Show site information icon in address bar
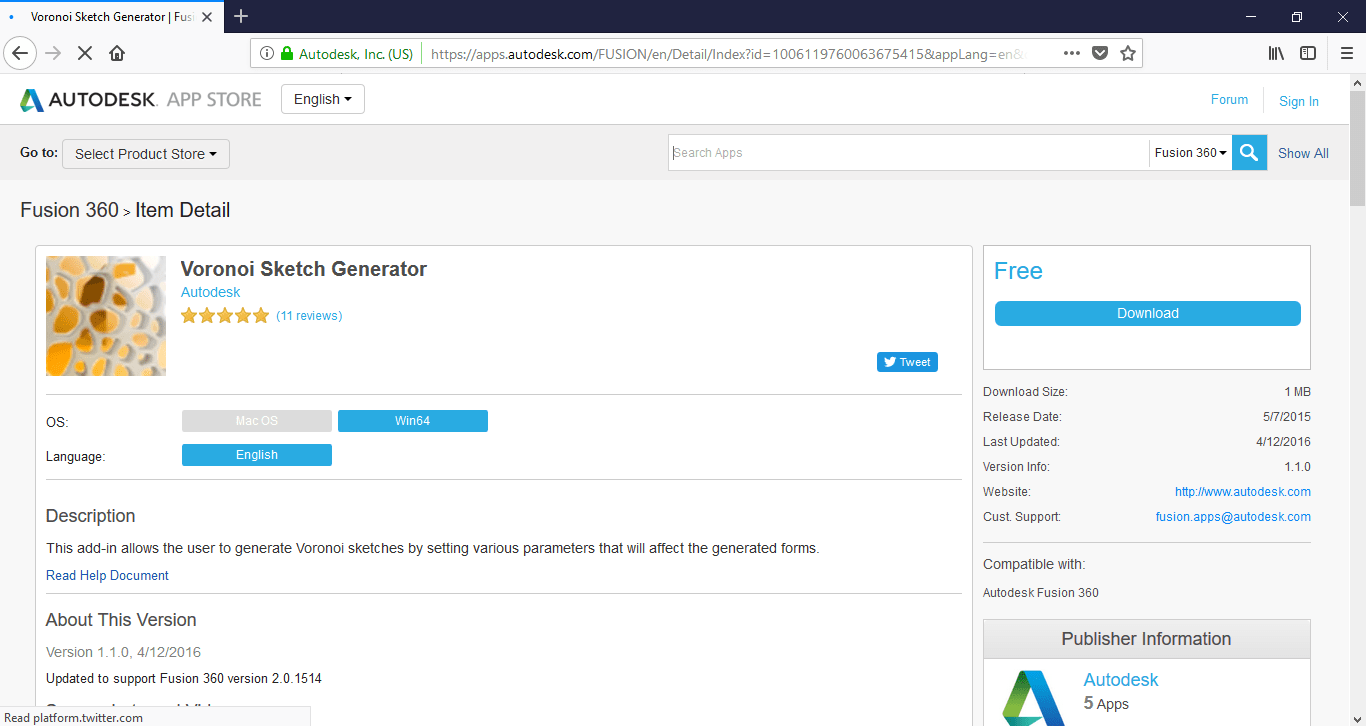1366x726 pixels. [267, 54]
